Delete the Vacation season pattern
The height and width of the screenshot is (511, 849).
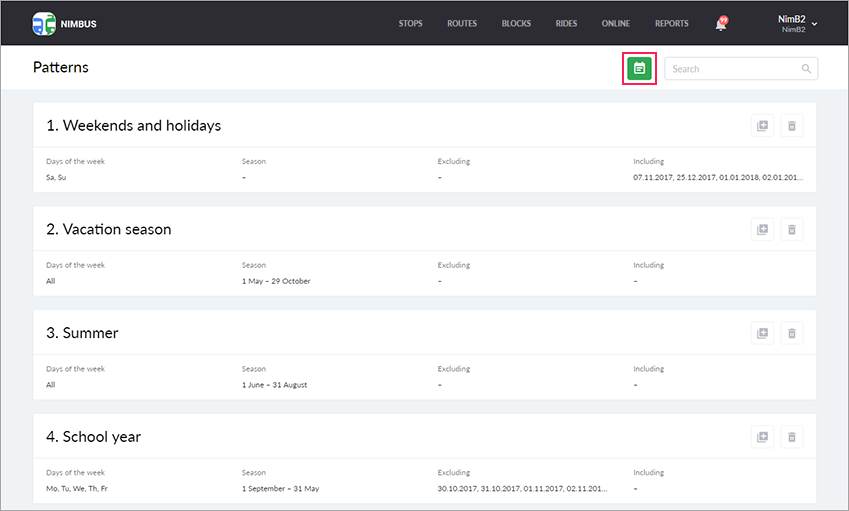(792, 230)
